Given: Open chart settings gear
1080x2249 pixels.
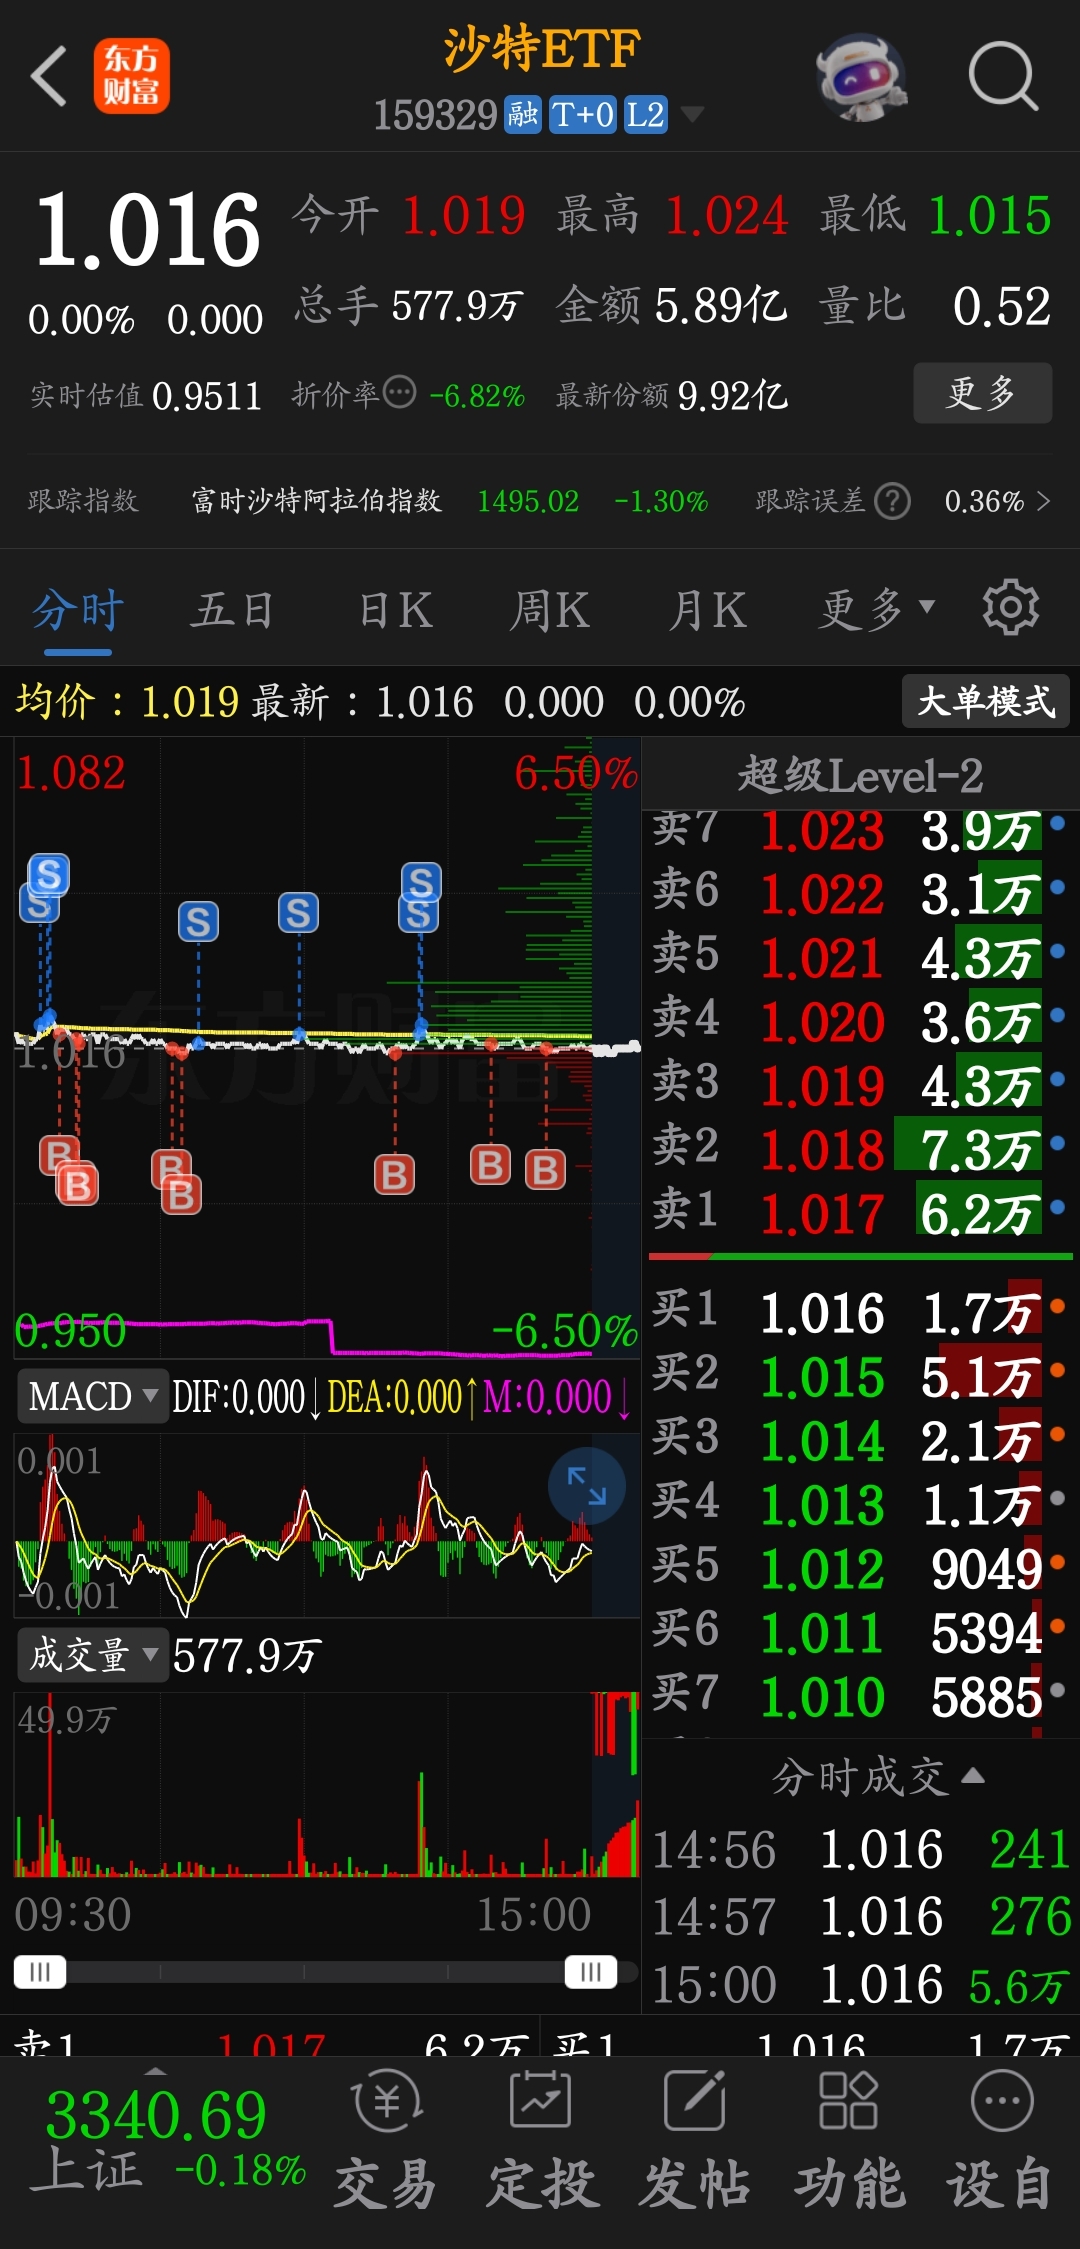Looking at the screenshot, I should (1011, 607).
